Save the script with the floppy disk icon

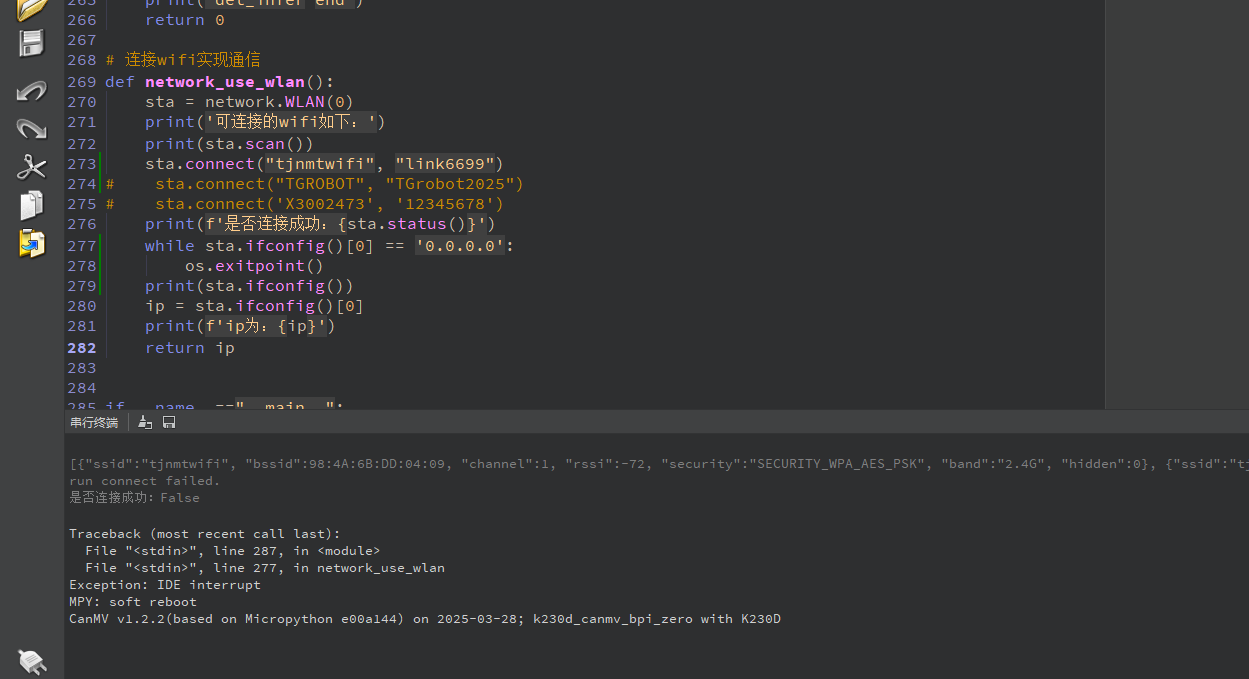[x=32, y=43]
